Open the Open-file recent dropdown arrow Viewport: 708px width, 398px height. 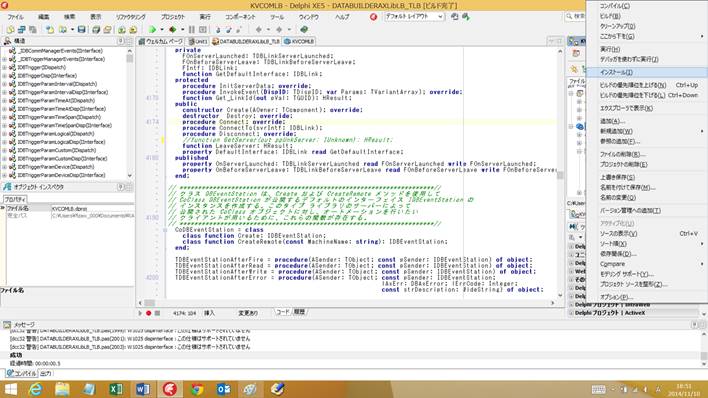click(72, 29)
